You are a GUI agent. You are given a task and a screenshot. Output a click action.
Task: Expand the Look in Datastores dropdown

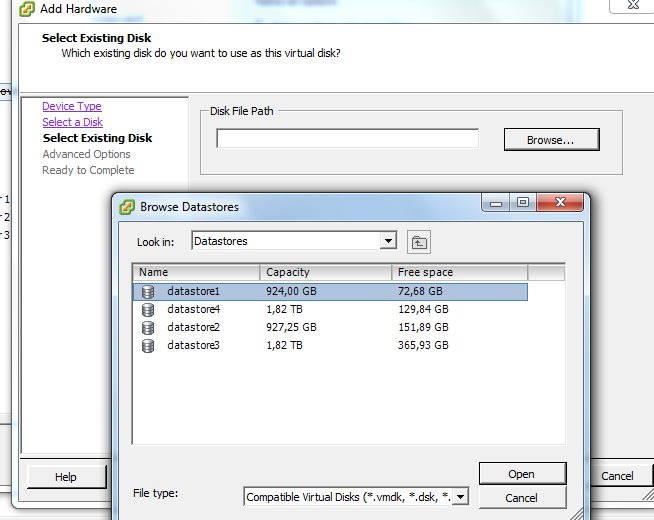click(388, 241)
